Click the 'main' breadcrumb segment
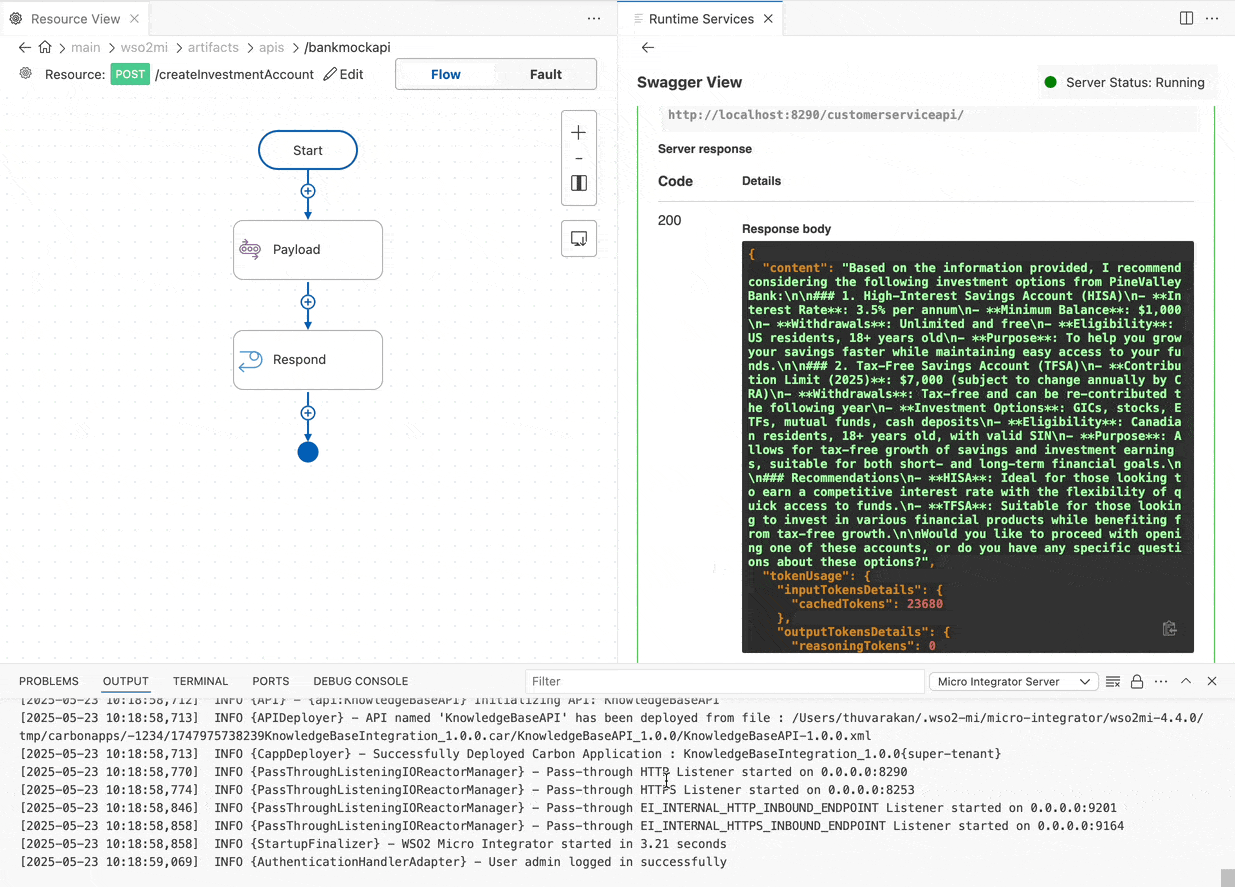The width and height of the screenshot is (1235, 887). click(x=86, y=47)
